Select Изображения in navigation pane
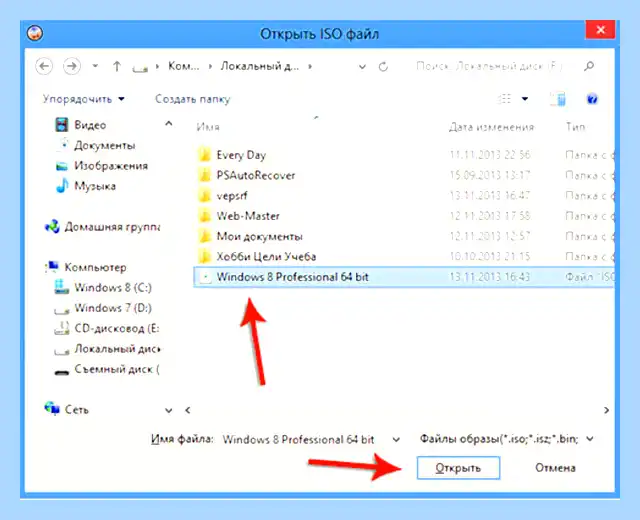The image size is (640, 520). 111,166
